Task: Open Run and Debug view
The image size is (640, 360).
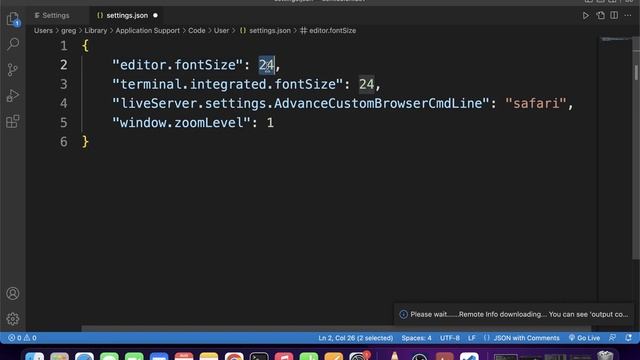Action: (x=13, y=96)
